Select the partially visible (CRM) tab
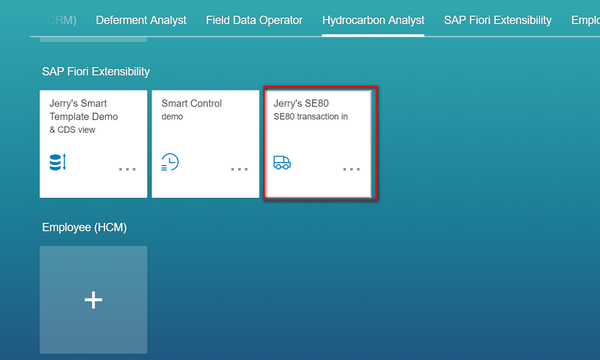The width and height of the screenshot is (600, 360). click(x=61, y=20)
